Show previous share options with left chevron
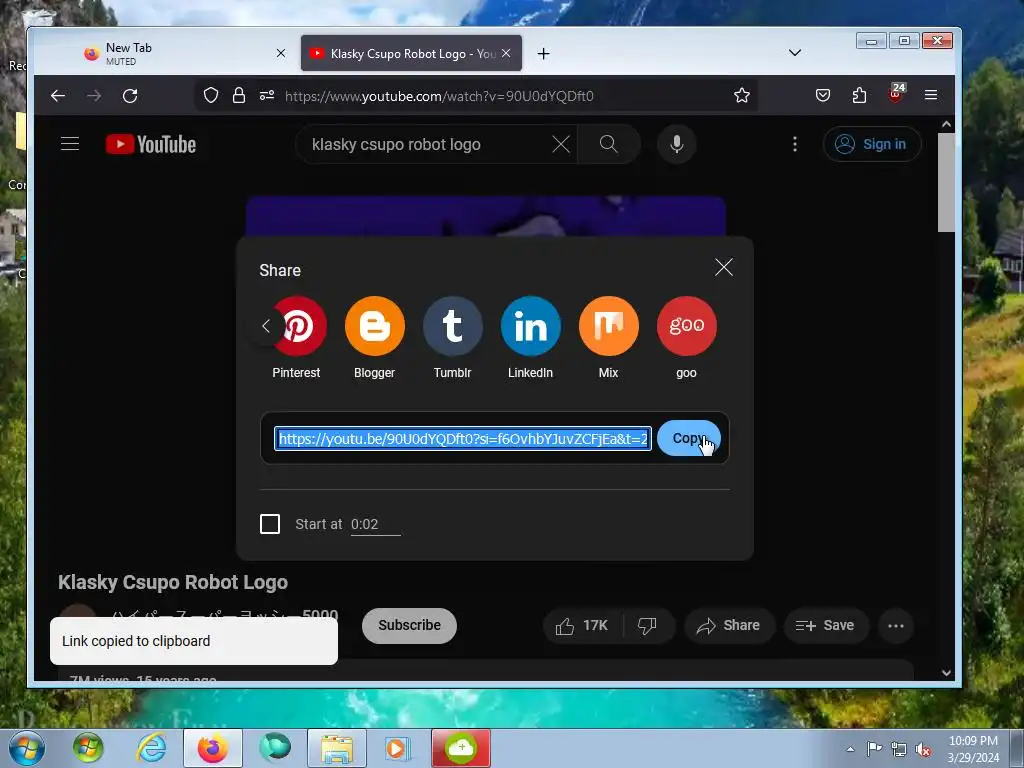The width and height of the screenshot is (1024, 768). point(266,326)
